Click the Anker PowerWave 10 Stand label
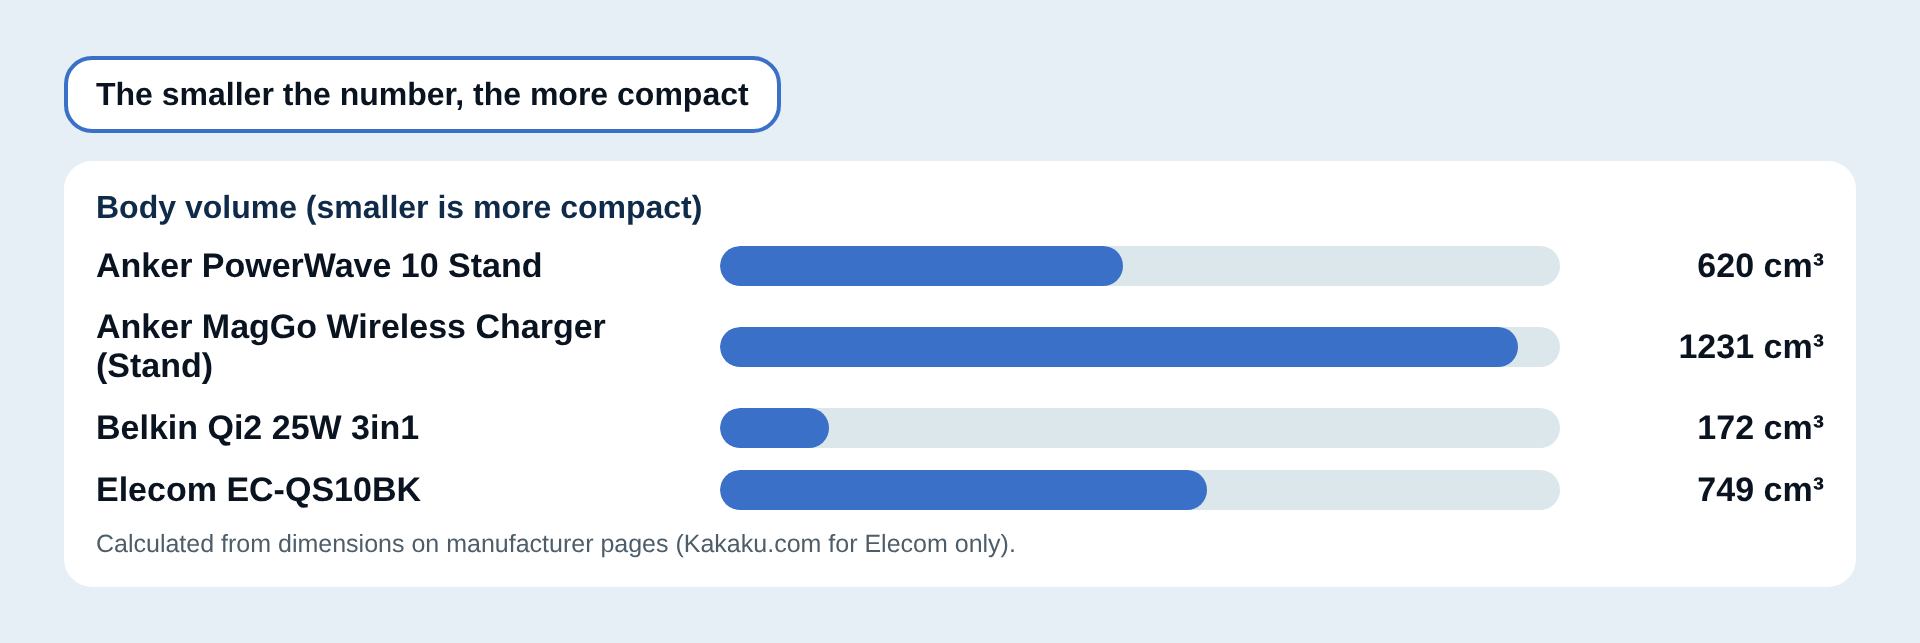This screenshot has height=643, width=1920. coord(319,266)
